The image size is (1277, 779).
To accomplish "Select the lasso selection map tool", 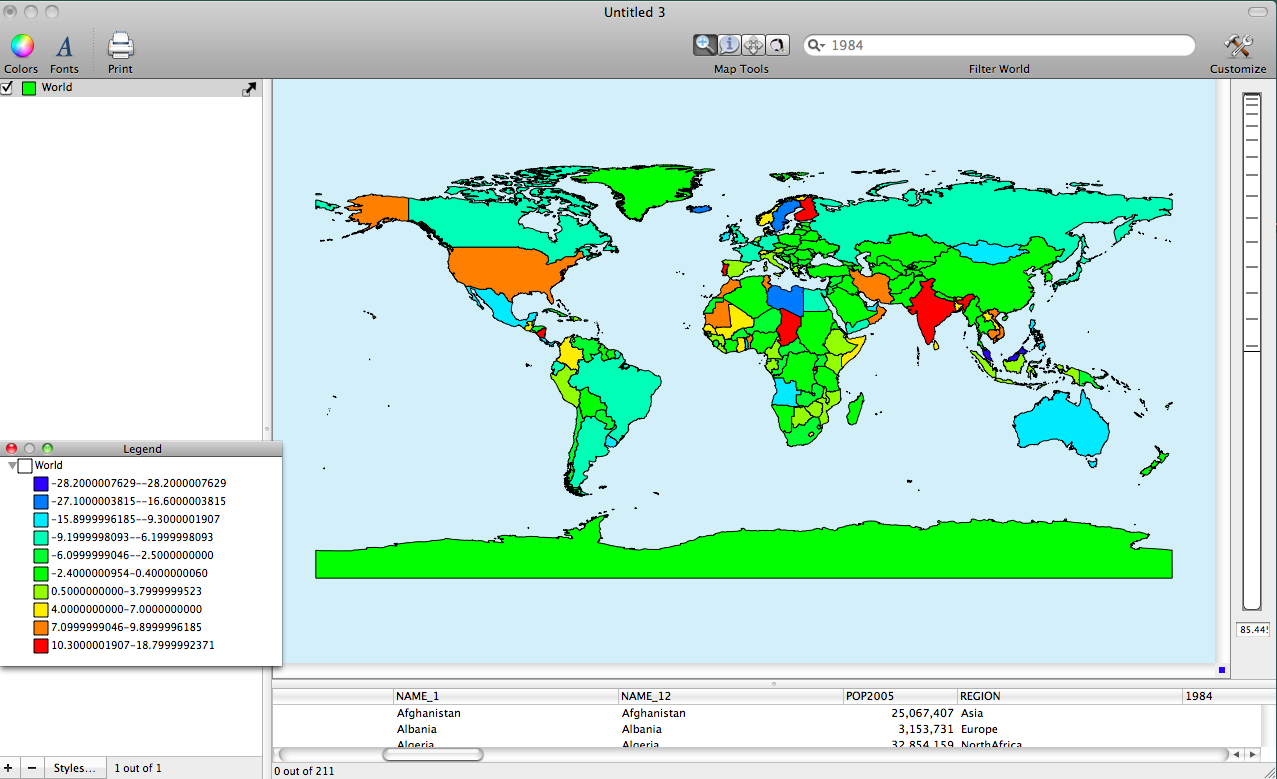I will tap(777, 45).
